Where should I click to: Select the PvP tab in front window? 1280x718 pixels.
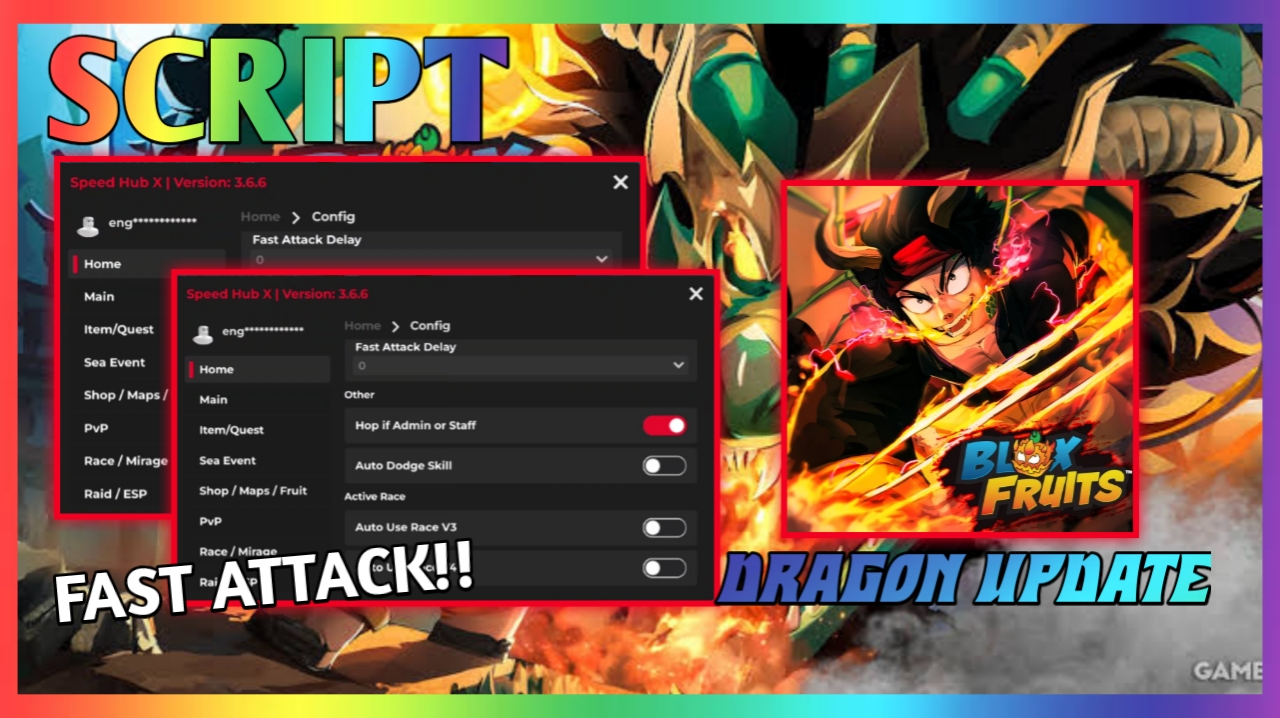(x=210, y=521)
